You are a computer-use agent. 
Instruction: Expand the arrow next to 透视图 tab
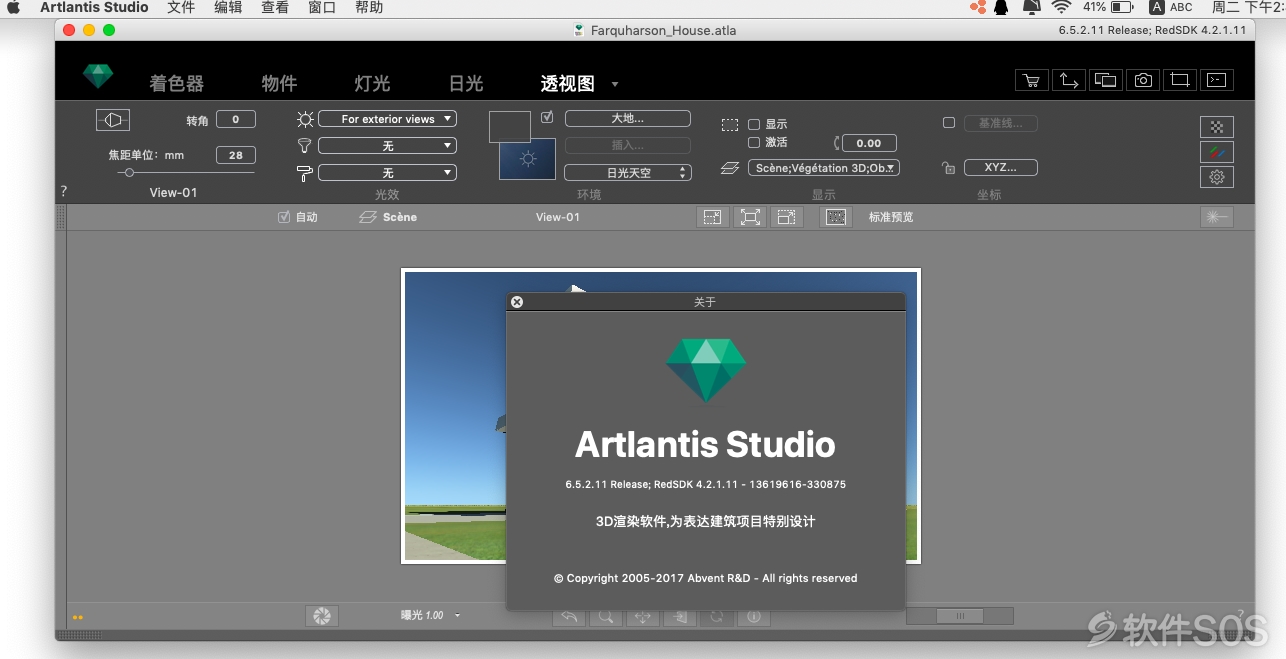click(615, 85)
